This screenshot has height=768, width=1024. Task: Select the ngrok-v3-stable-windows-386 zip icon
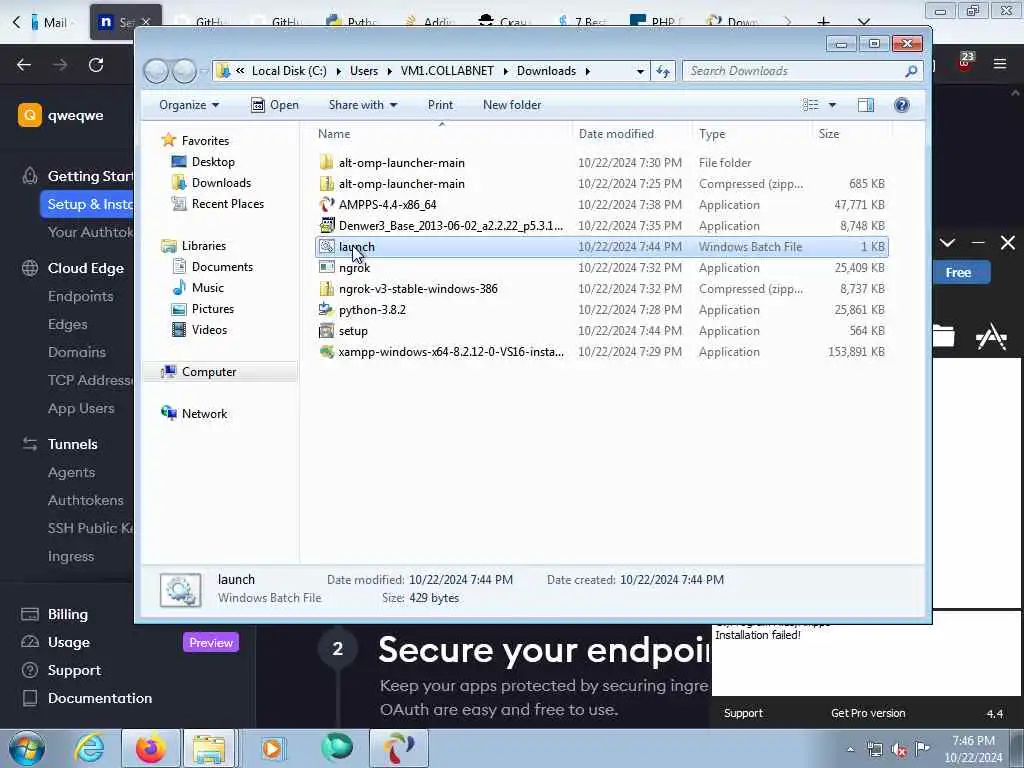pyautogui.click(x=327, y=289)
